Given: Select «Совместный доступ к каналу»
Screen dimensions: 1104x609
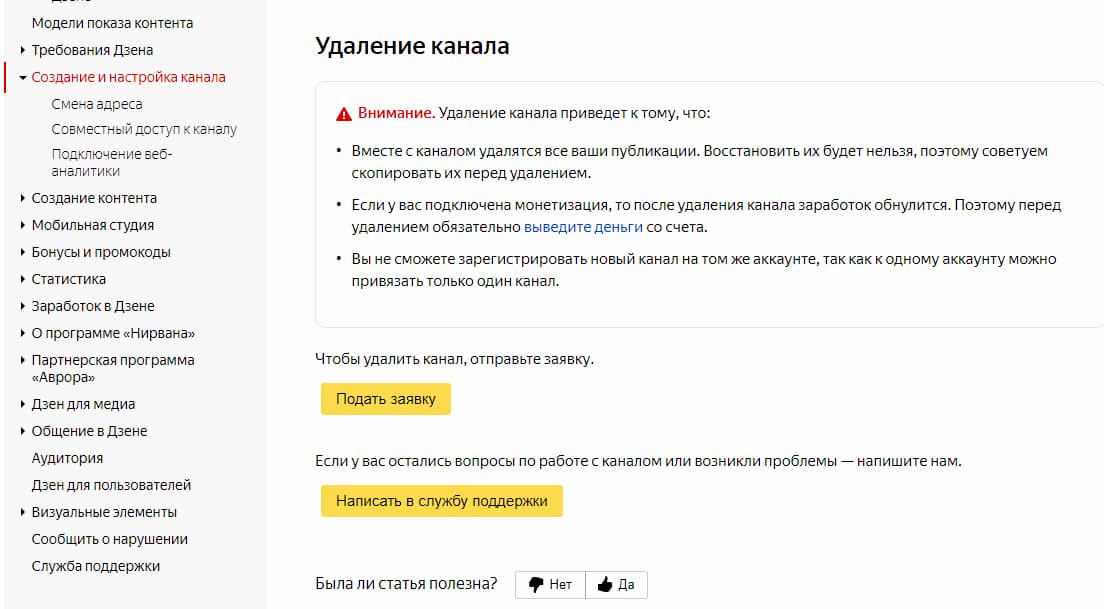Looking at the screenshot, I should (x=144, y=129).
